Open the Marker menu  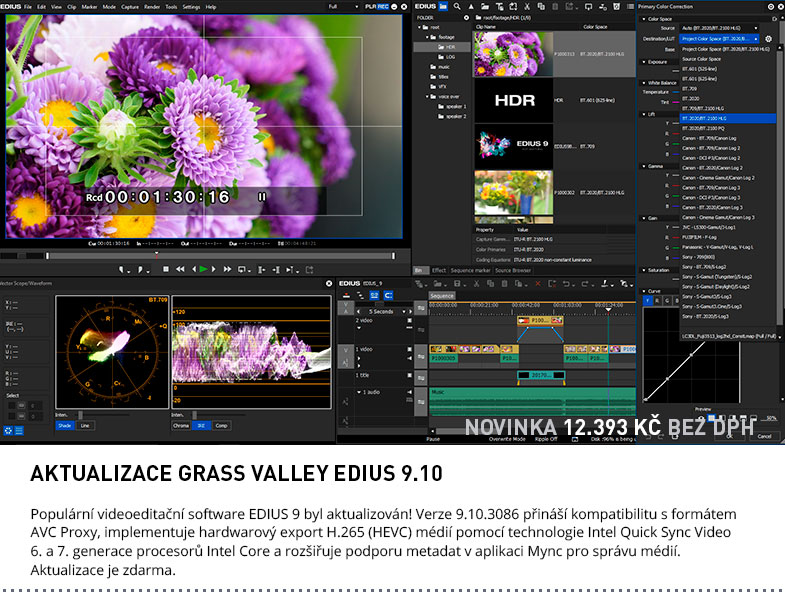click(89, 7)
